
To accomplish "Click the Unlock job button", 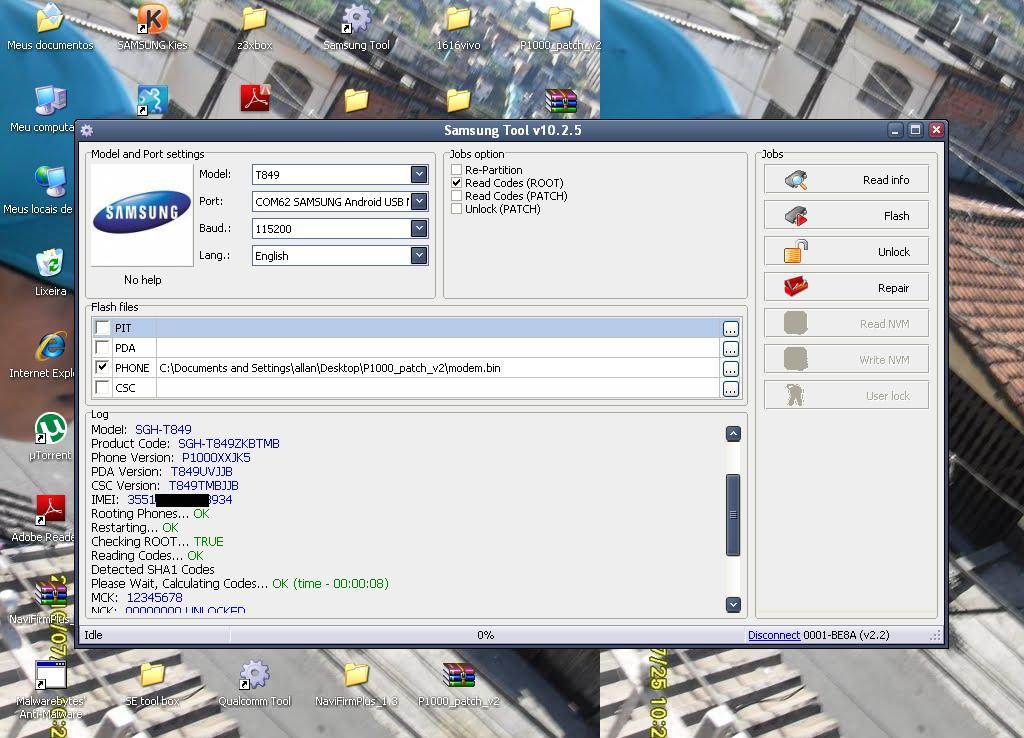I will tap(846, 251).
